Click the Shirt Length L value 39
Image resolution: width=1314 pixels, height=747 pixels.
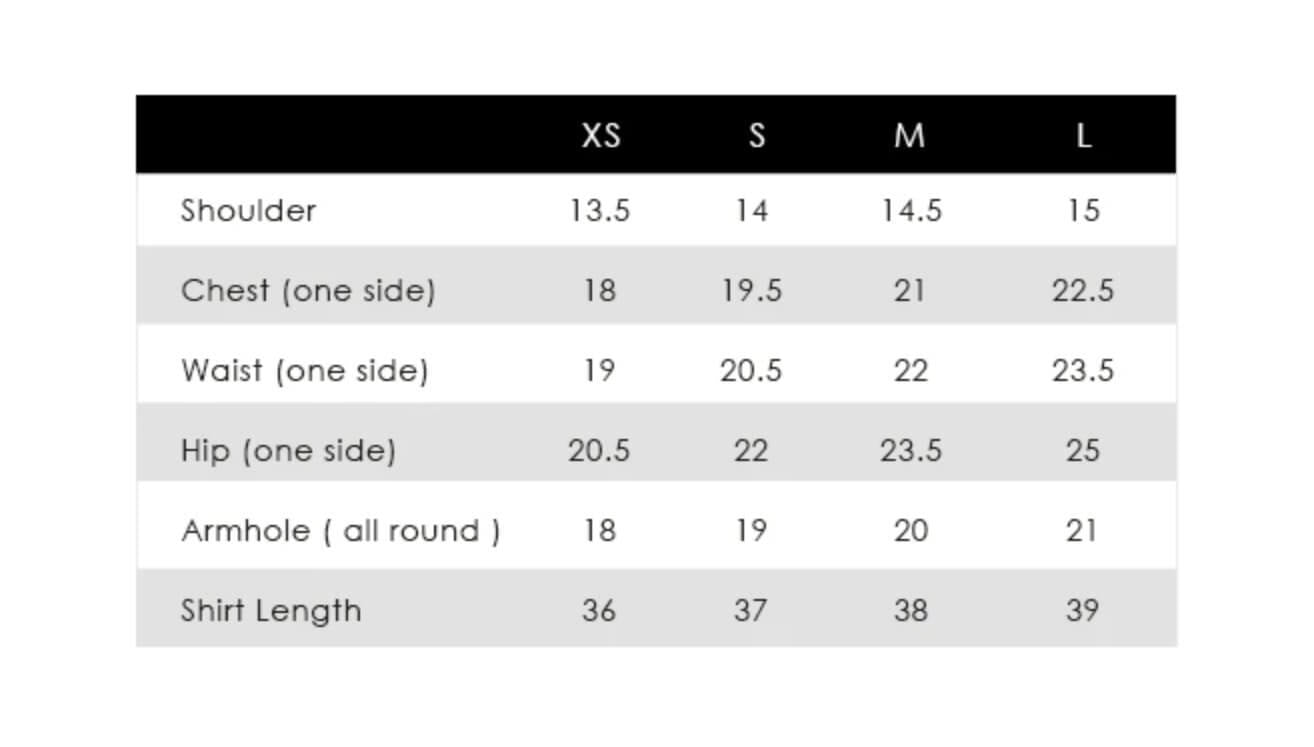tap(1082, 610)
